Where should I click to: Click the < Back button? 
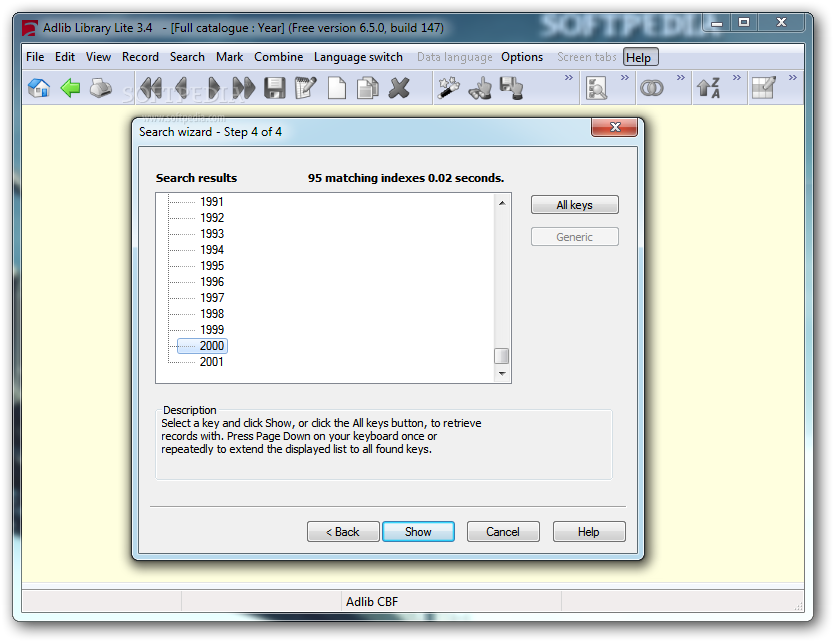coord(343,531)
